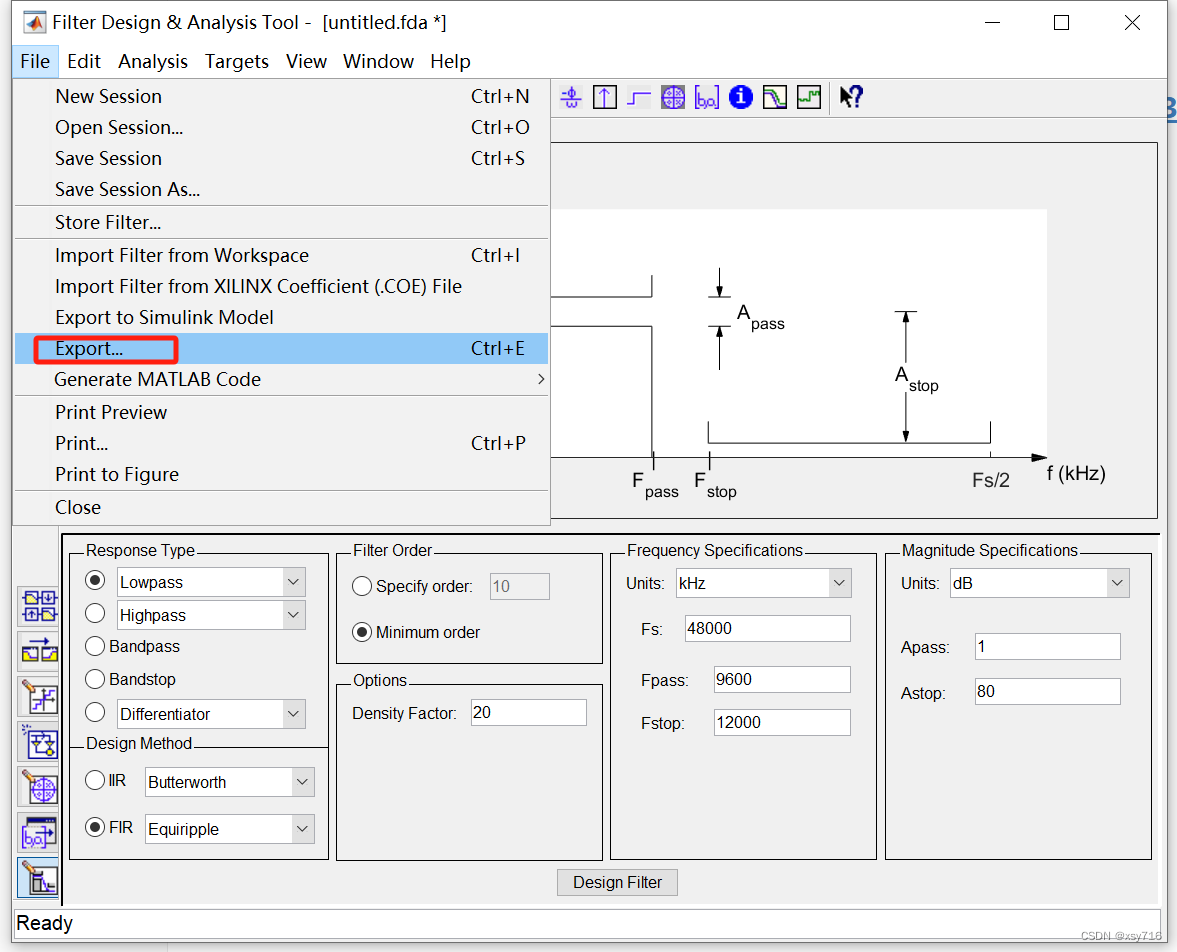
Task: Open the Equiripple FIR method dropdown
Action: coord(302,829)
